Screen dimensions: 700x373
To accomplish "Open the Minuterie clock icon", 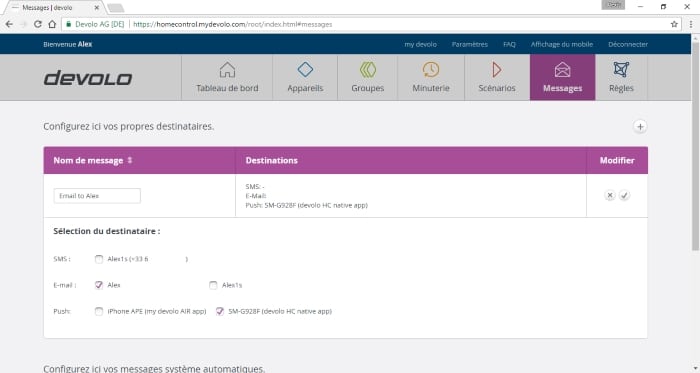I will (431, 70).
